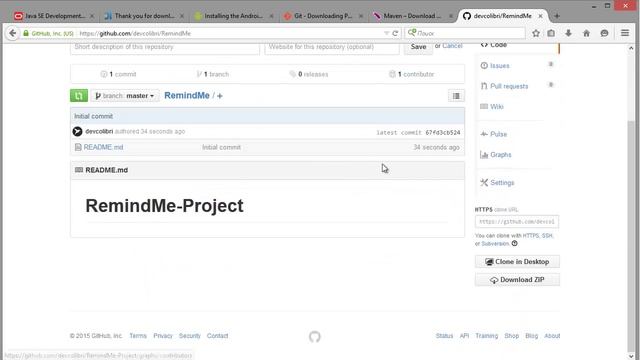Open the Privacy footer link
Image resolution: width=640 pixels, height=360 pixels.
163,336
